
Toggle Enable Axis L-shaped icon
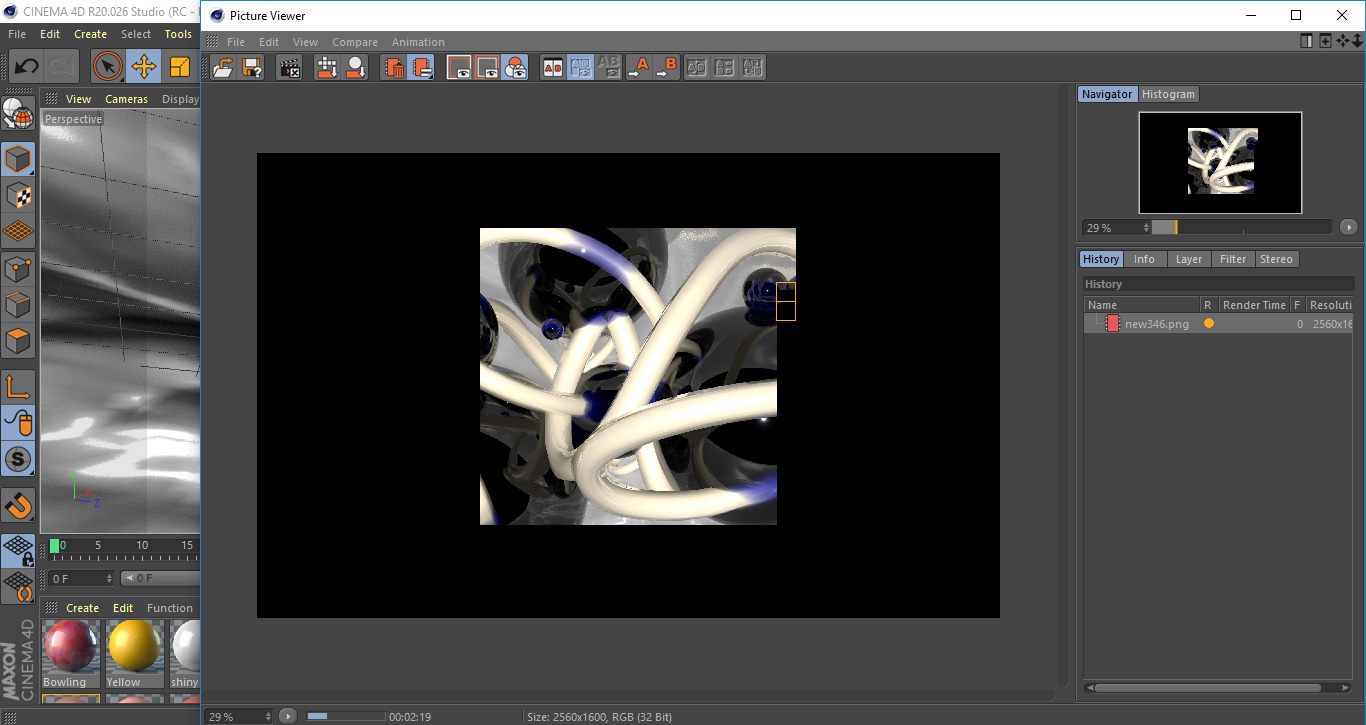(18, 387)
